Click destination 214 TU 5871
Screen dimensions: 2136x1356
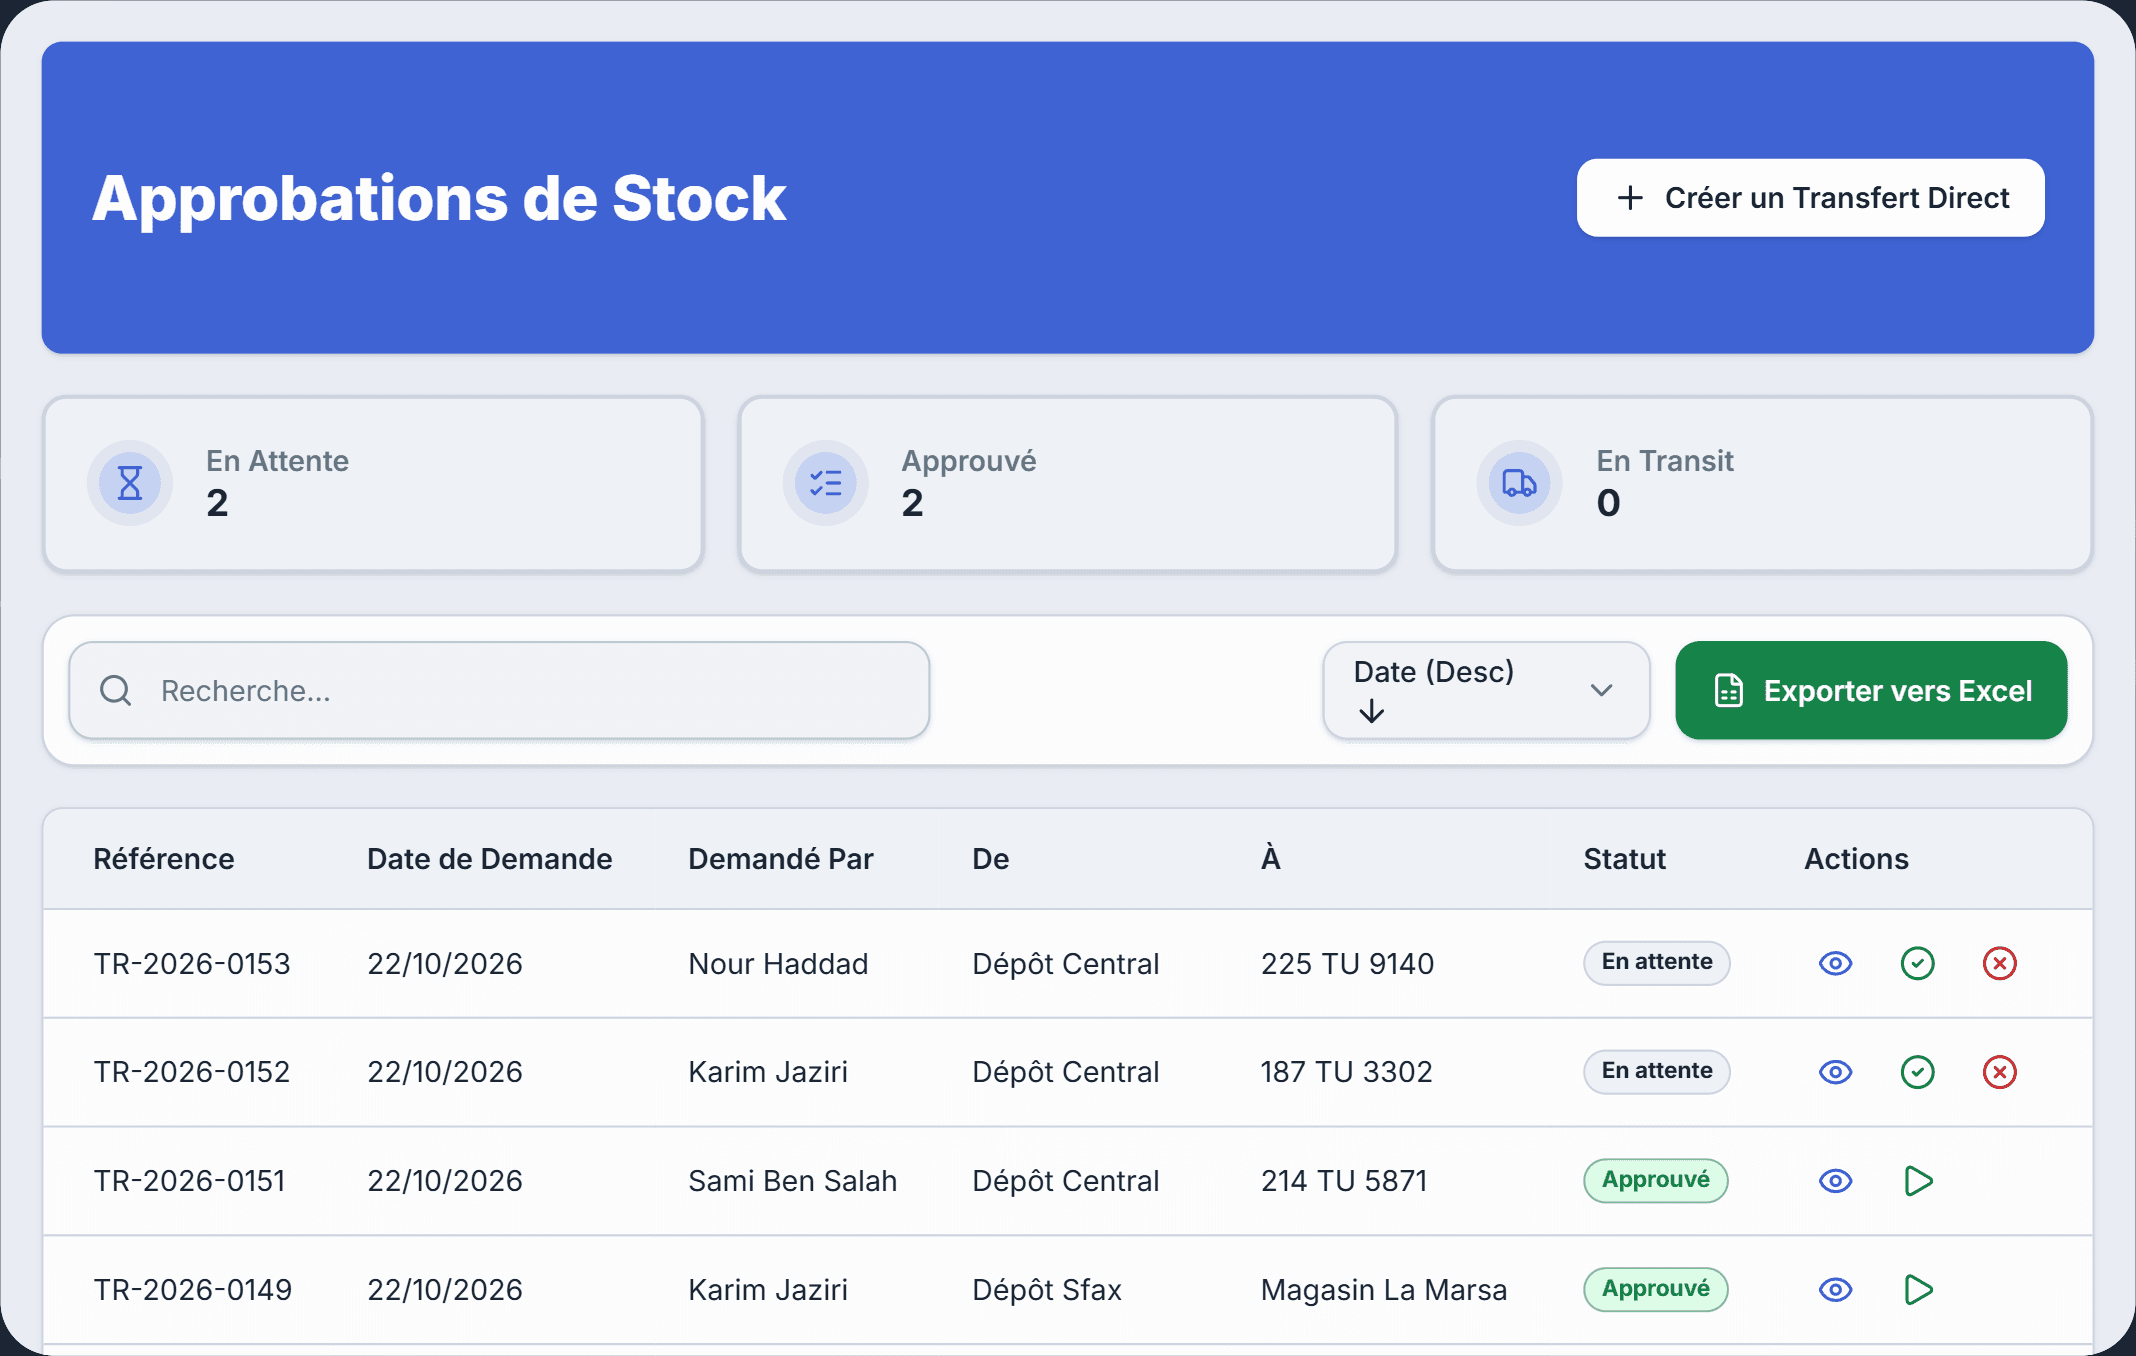click(1344, 1181)
